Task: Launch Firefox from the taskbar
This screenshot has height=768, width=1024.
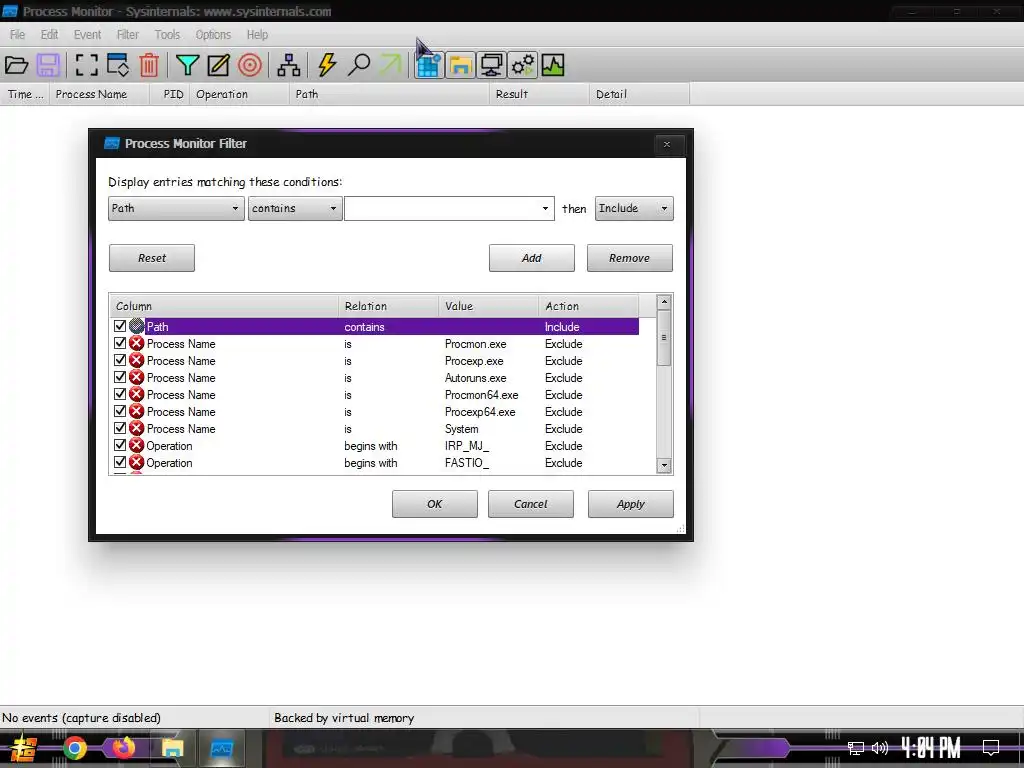Action: point(123,748)
